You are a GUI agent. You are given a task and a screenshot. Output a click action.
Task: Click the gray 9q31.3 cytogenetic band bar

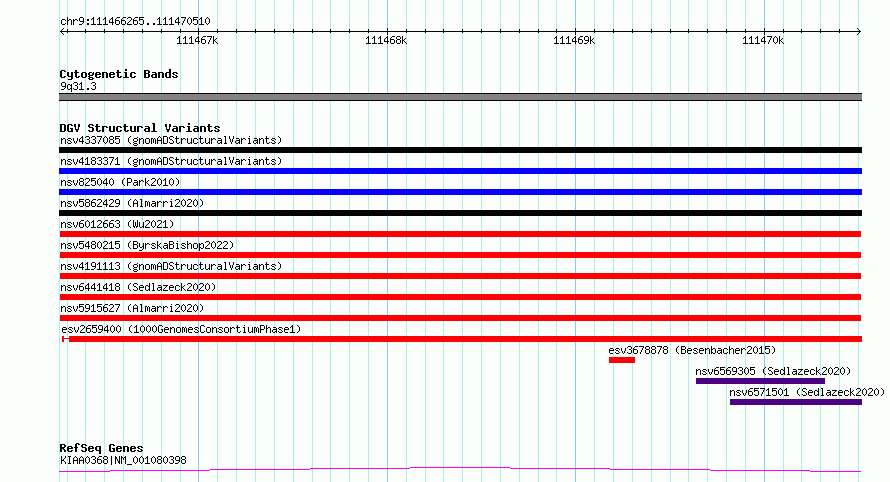coord(460,97)
